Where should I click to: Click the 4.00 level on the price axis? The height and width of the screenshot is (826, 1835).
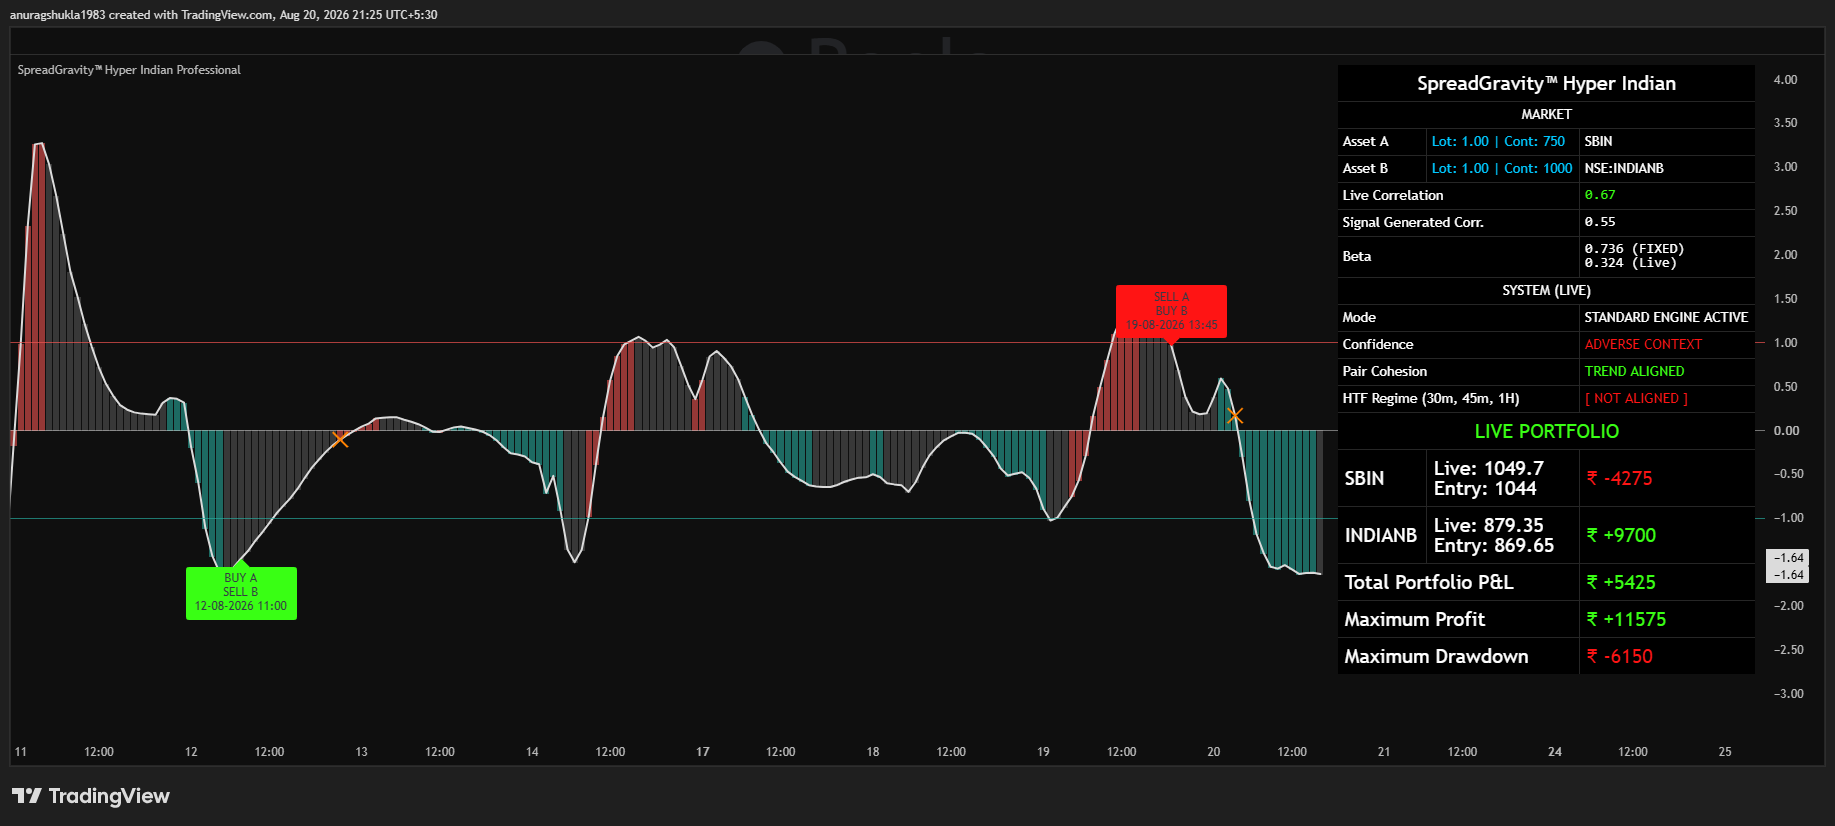pos(1785,80)
